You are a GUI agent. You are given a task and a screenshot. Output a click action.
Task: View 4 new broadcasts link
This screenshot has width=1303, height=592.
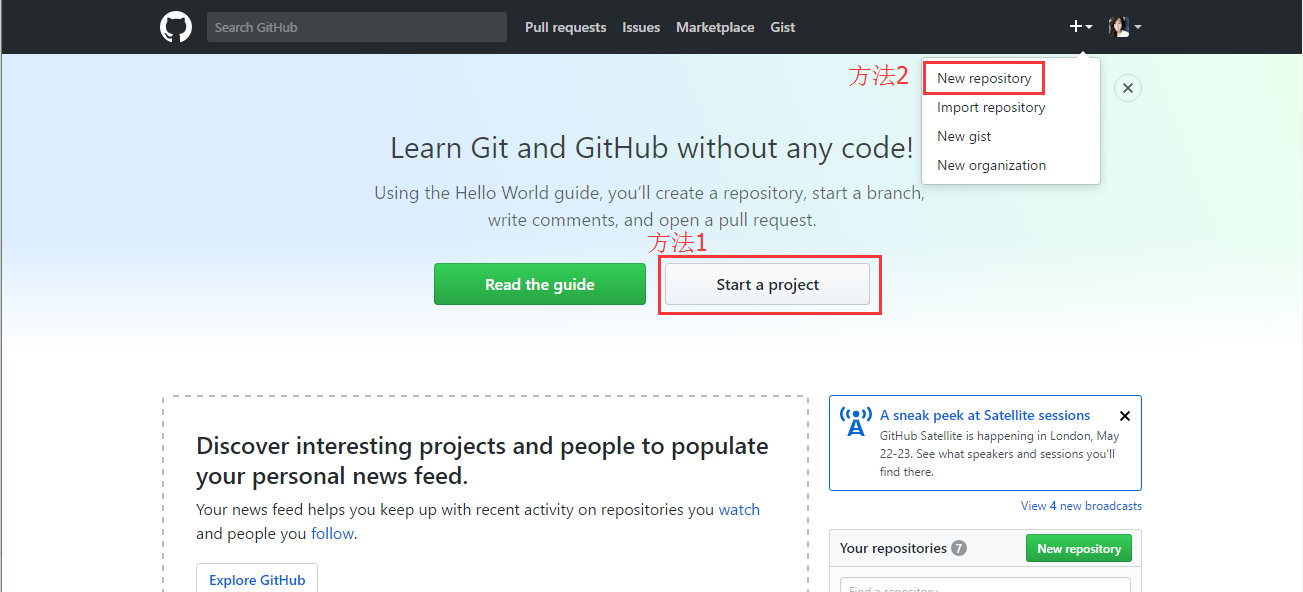[1081, 506]
